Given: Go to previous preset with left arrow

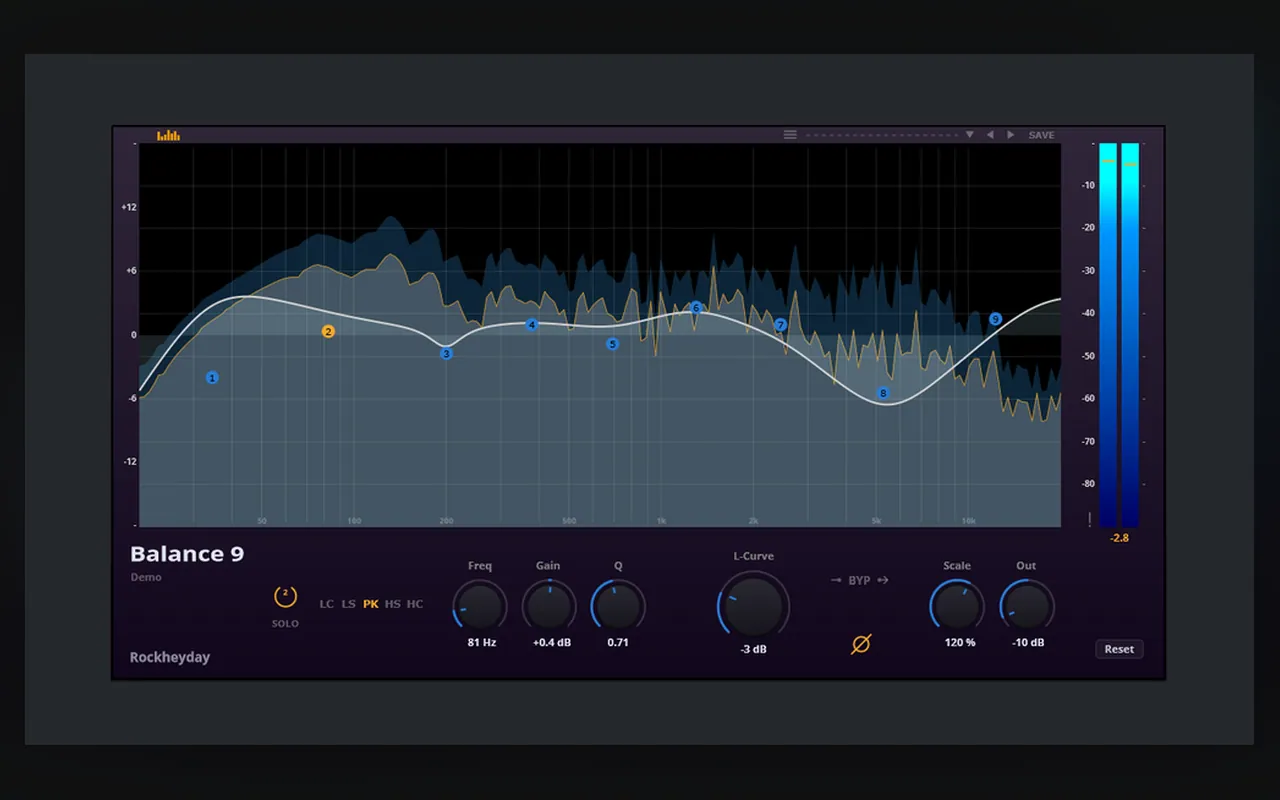Looking at the screenshot, I should click(x=990, y=135).
